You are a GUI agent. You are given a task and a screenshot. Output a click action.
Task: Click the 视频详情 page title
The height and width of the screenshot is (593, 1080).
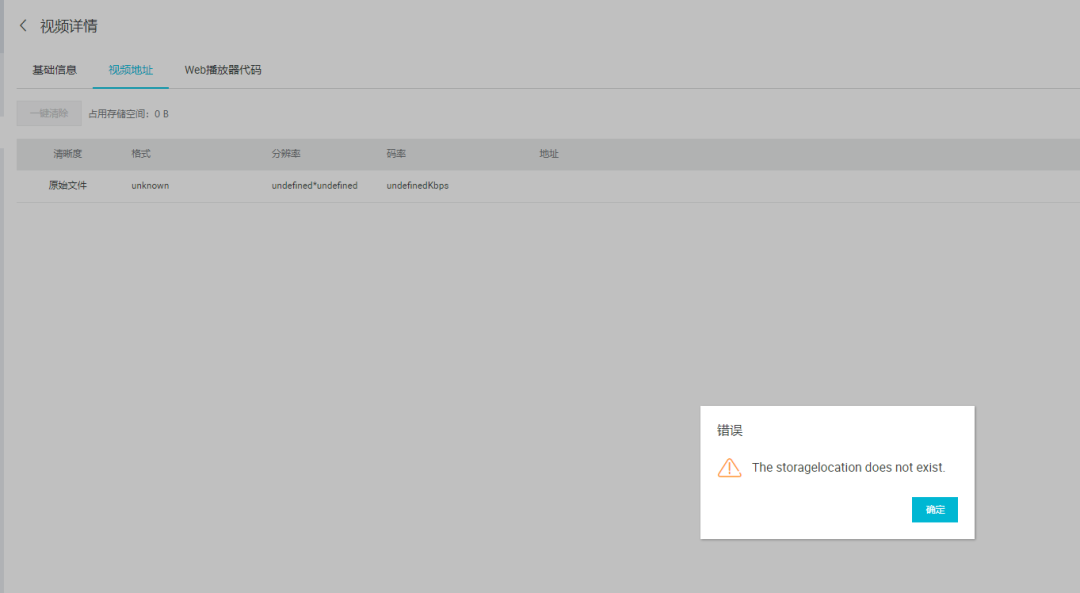click(69, 26)
